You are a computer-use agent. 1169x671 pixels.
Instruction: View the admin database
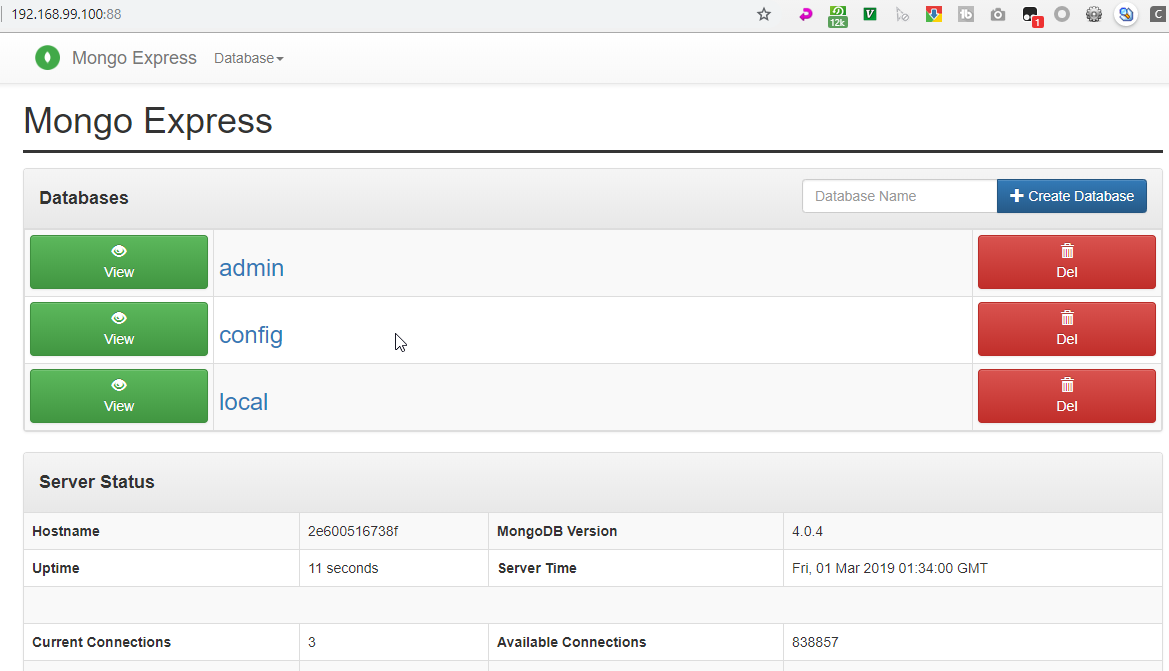point(119,262)
